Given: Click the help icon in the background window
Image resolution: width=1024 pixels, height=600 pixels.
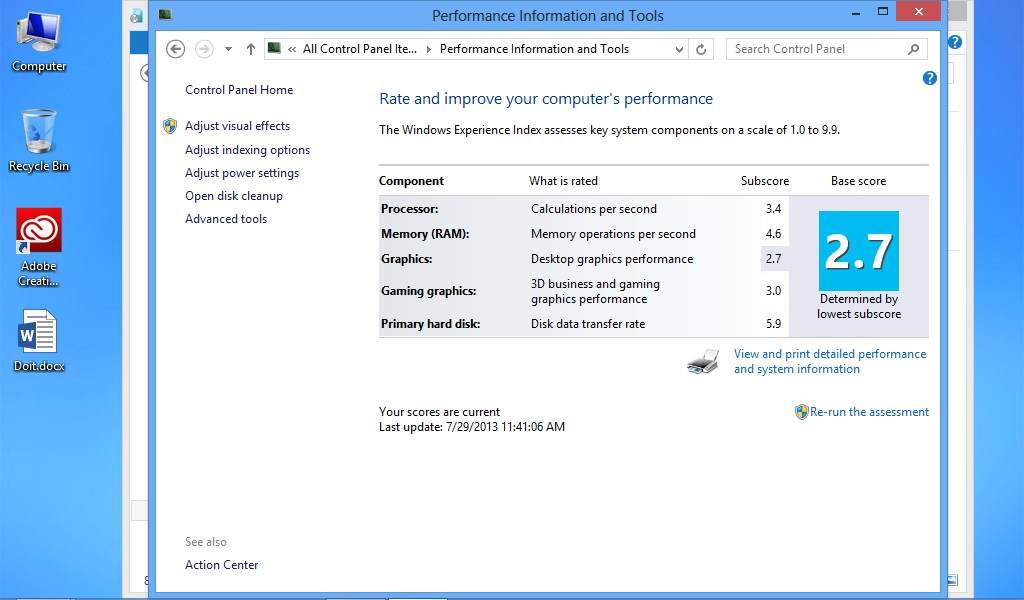Looking at the screenshot, I should pos(955,42).
